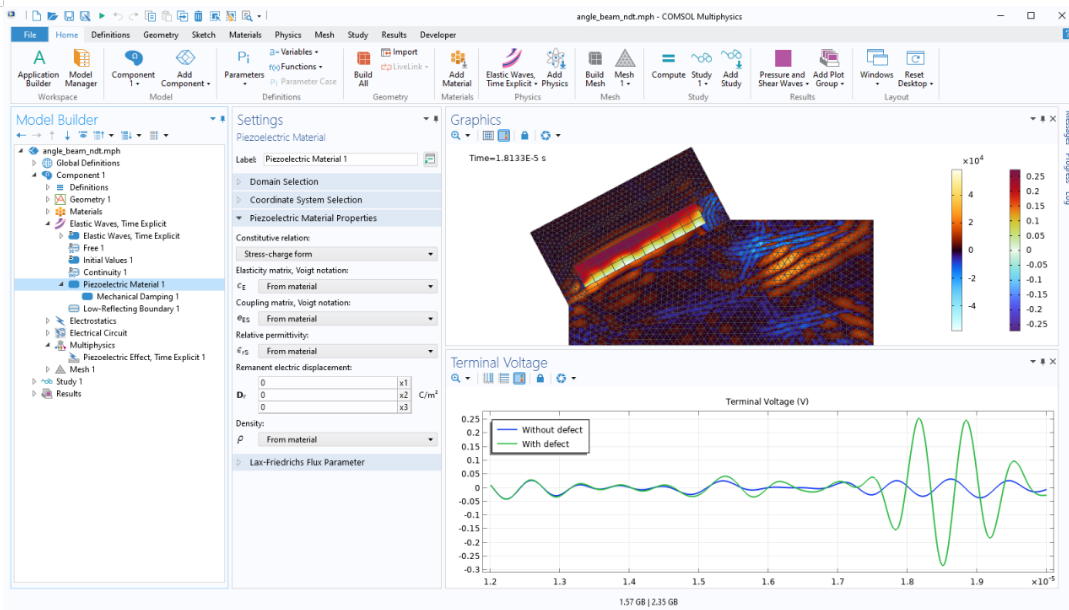The height and width of the screenshot is (610, 1069).
Task: Click the green run arrow in quick access toolbar
Action: click(102, 16)
